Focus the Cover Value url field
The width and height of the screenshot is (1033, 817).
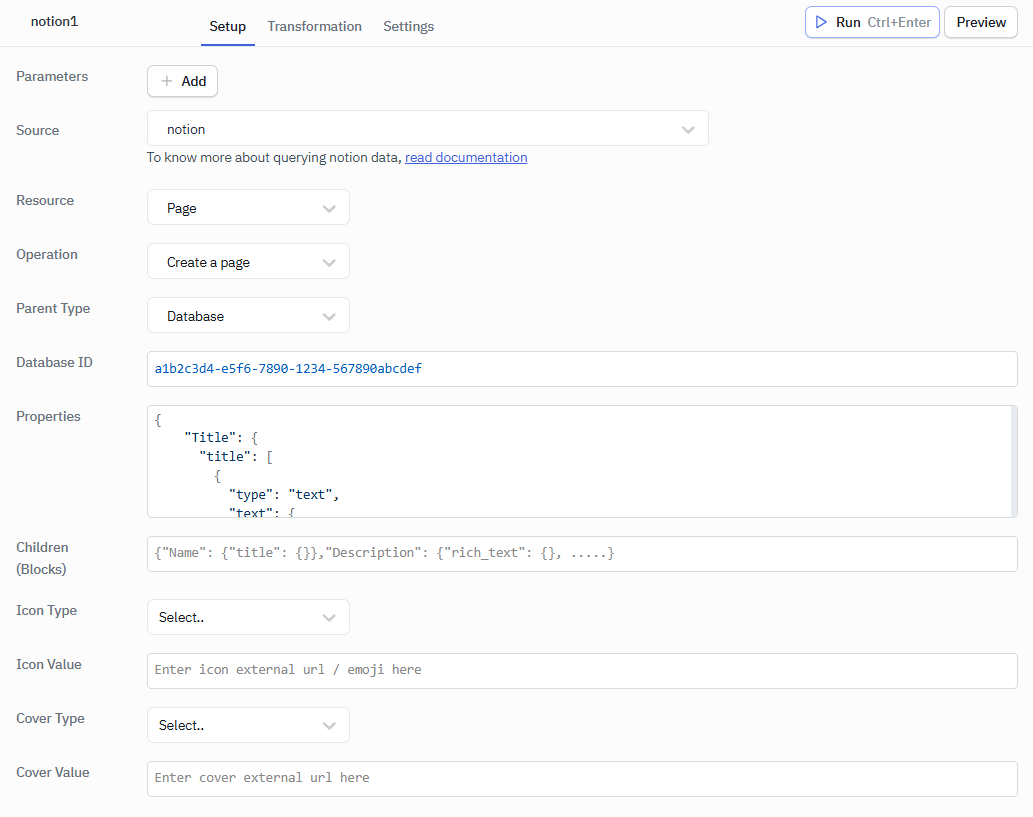[582, 778]
